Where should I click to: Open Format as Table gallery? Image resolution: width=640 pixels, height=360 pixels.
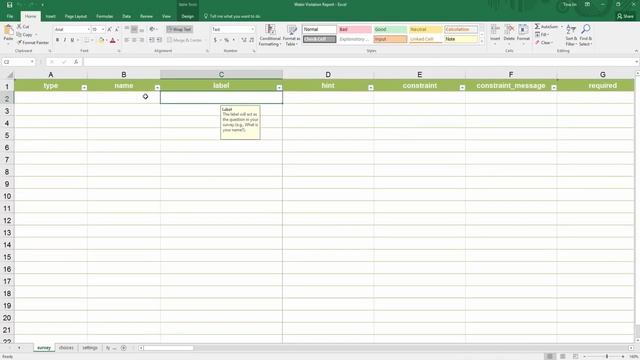pyautogui.click(x=291, y=35)
